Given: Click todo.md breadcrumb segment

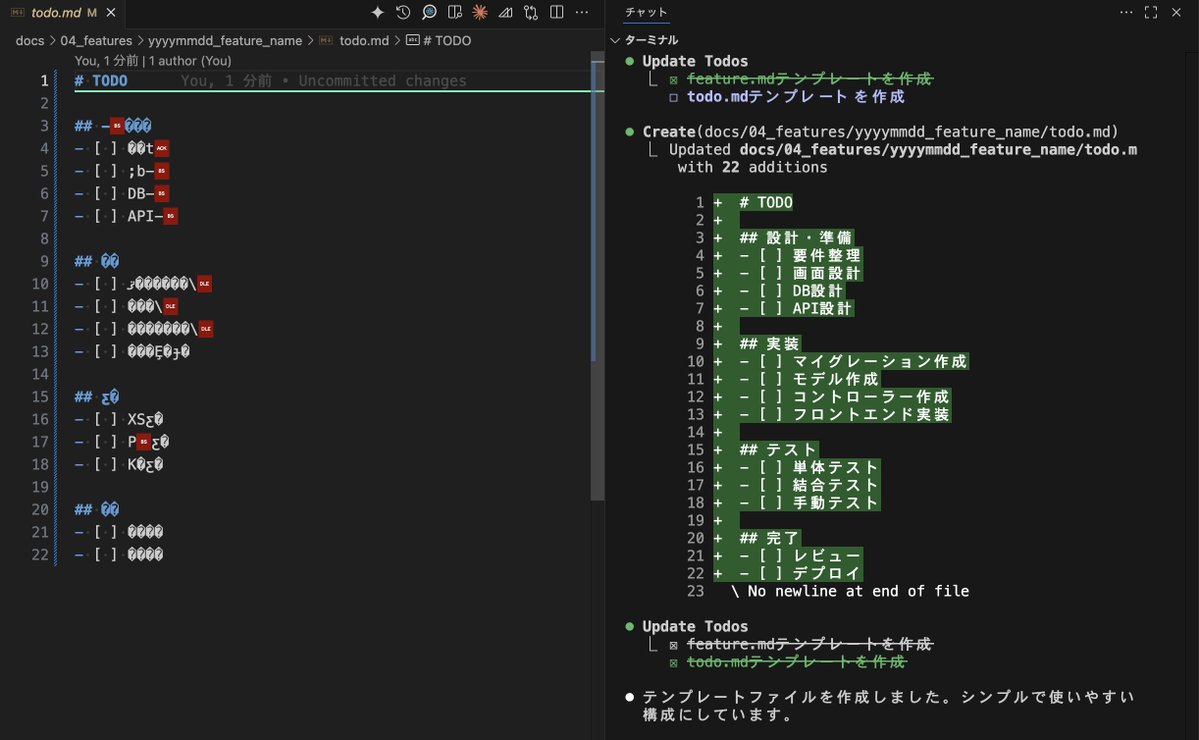Looking at the screenshot, I should point(364,41).
